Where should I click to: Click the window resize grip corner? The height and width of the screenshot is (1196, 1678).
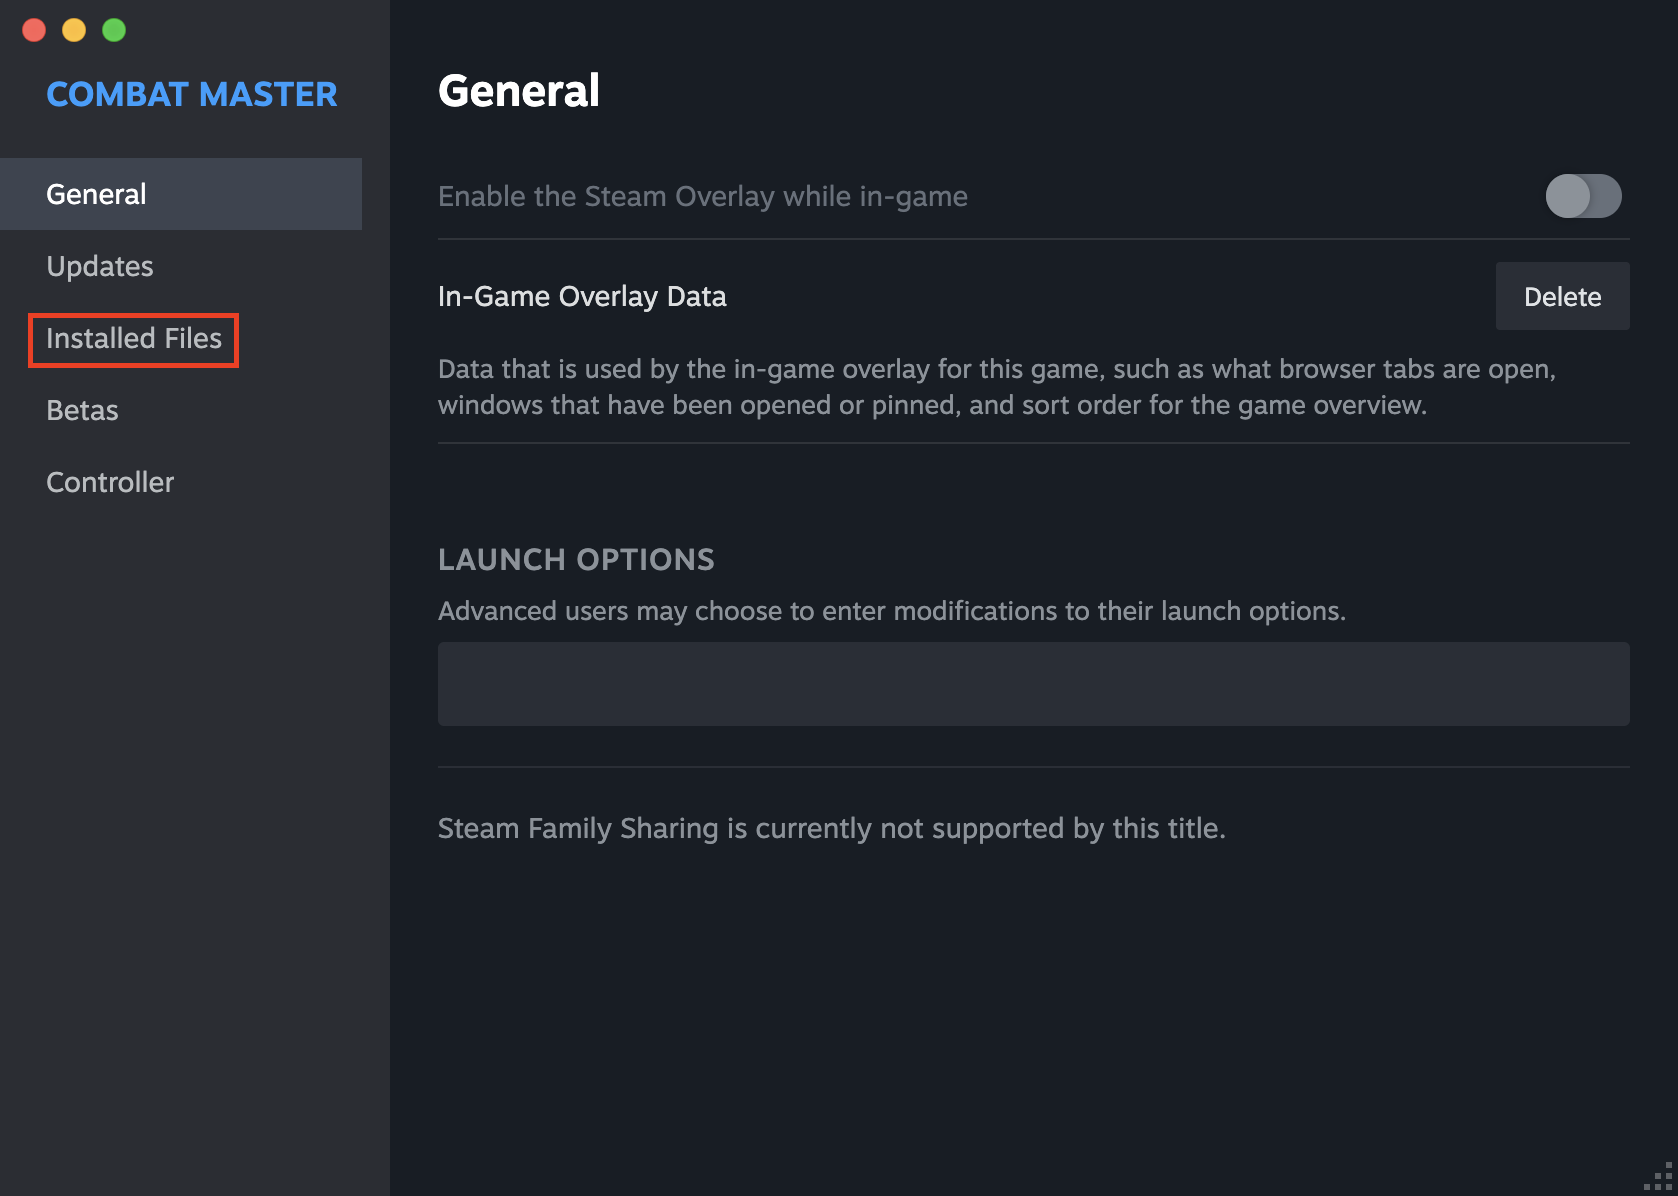pos(1660,1178)
